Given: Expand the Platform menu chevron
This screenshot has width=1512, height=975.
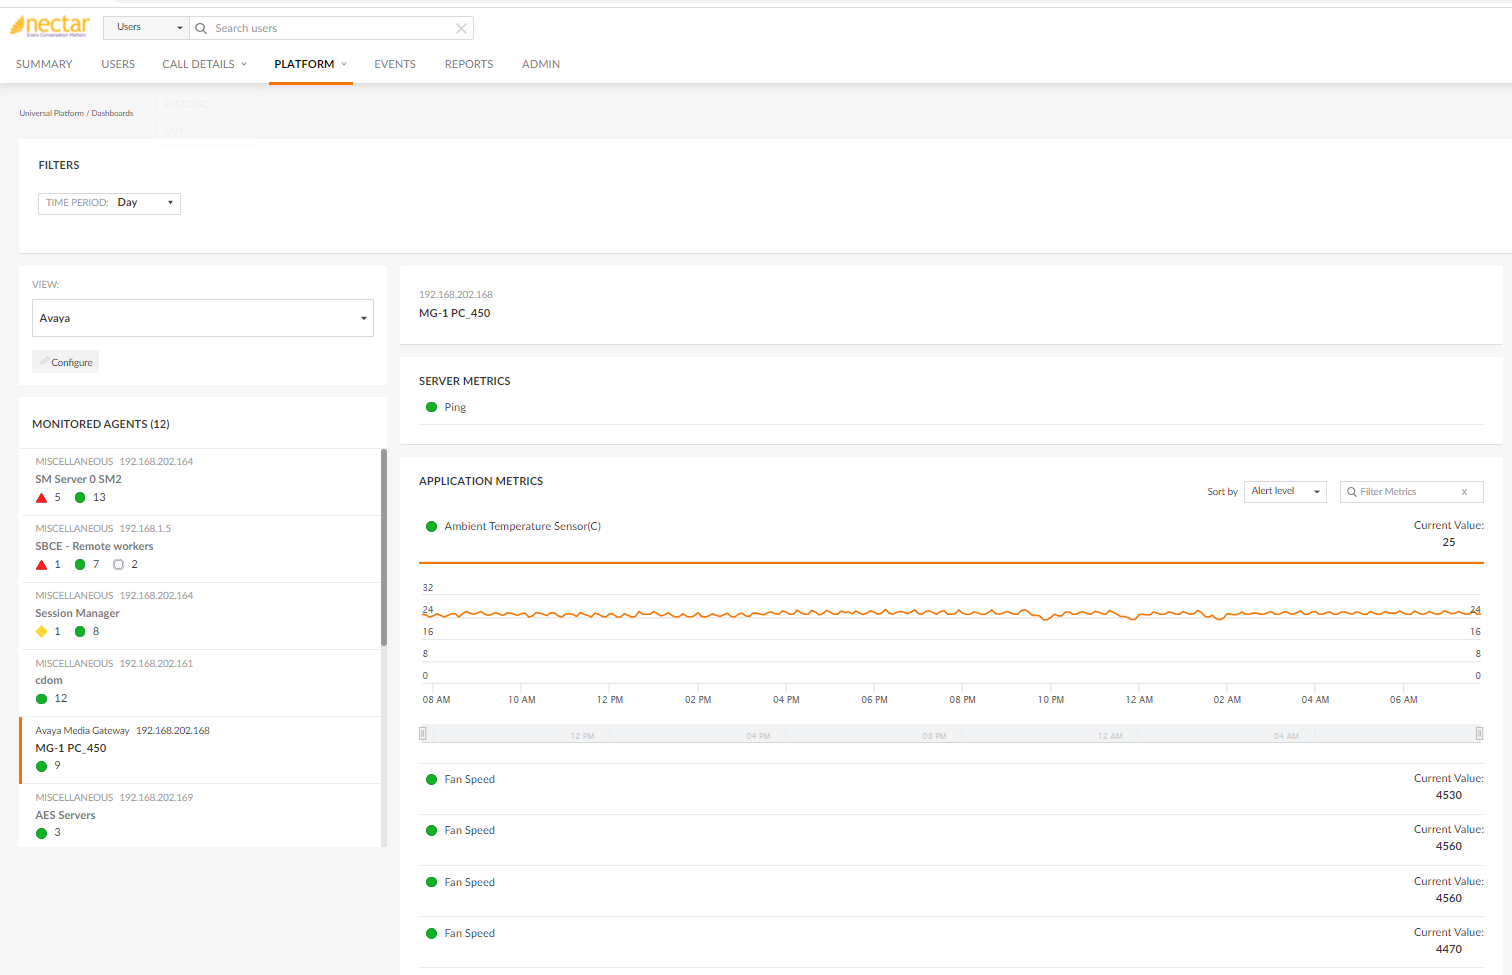Looking at the screenshot, I should [x=344, y=64].
